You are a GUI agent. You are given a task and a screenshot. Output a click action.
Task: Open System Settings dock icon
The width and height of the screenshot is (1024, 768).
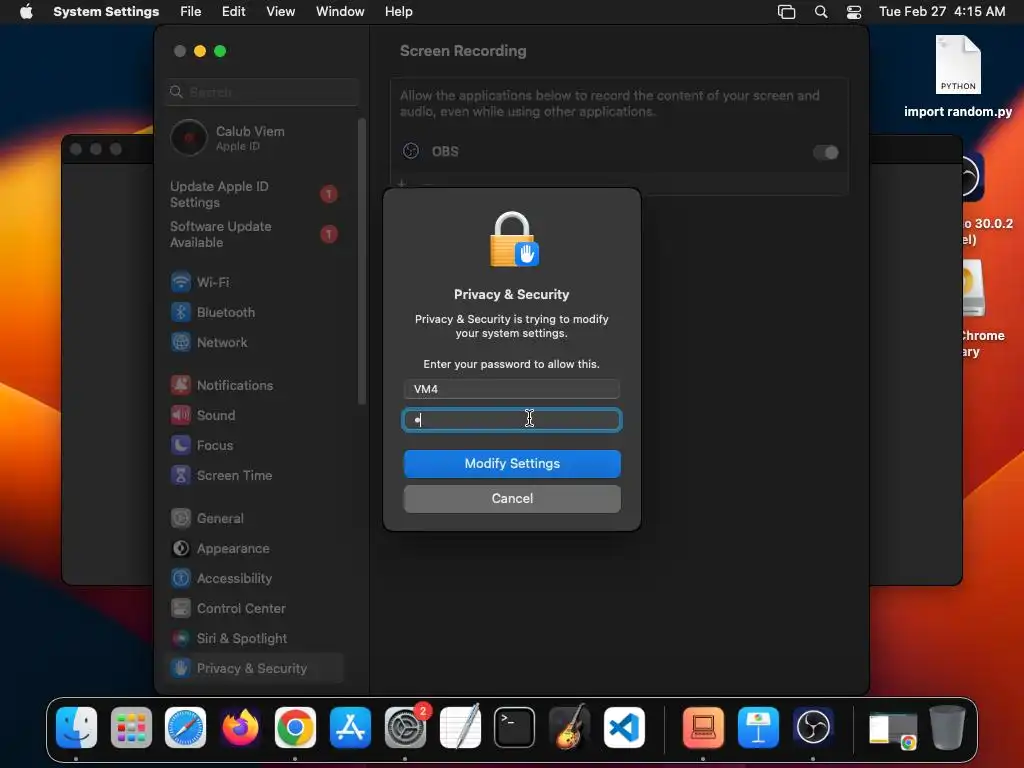pos(405,728)
